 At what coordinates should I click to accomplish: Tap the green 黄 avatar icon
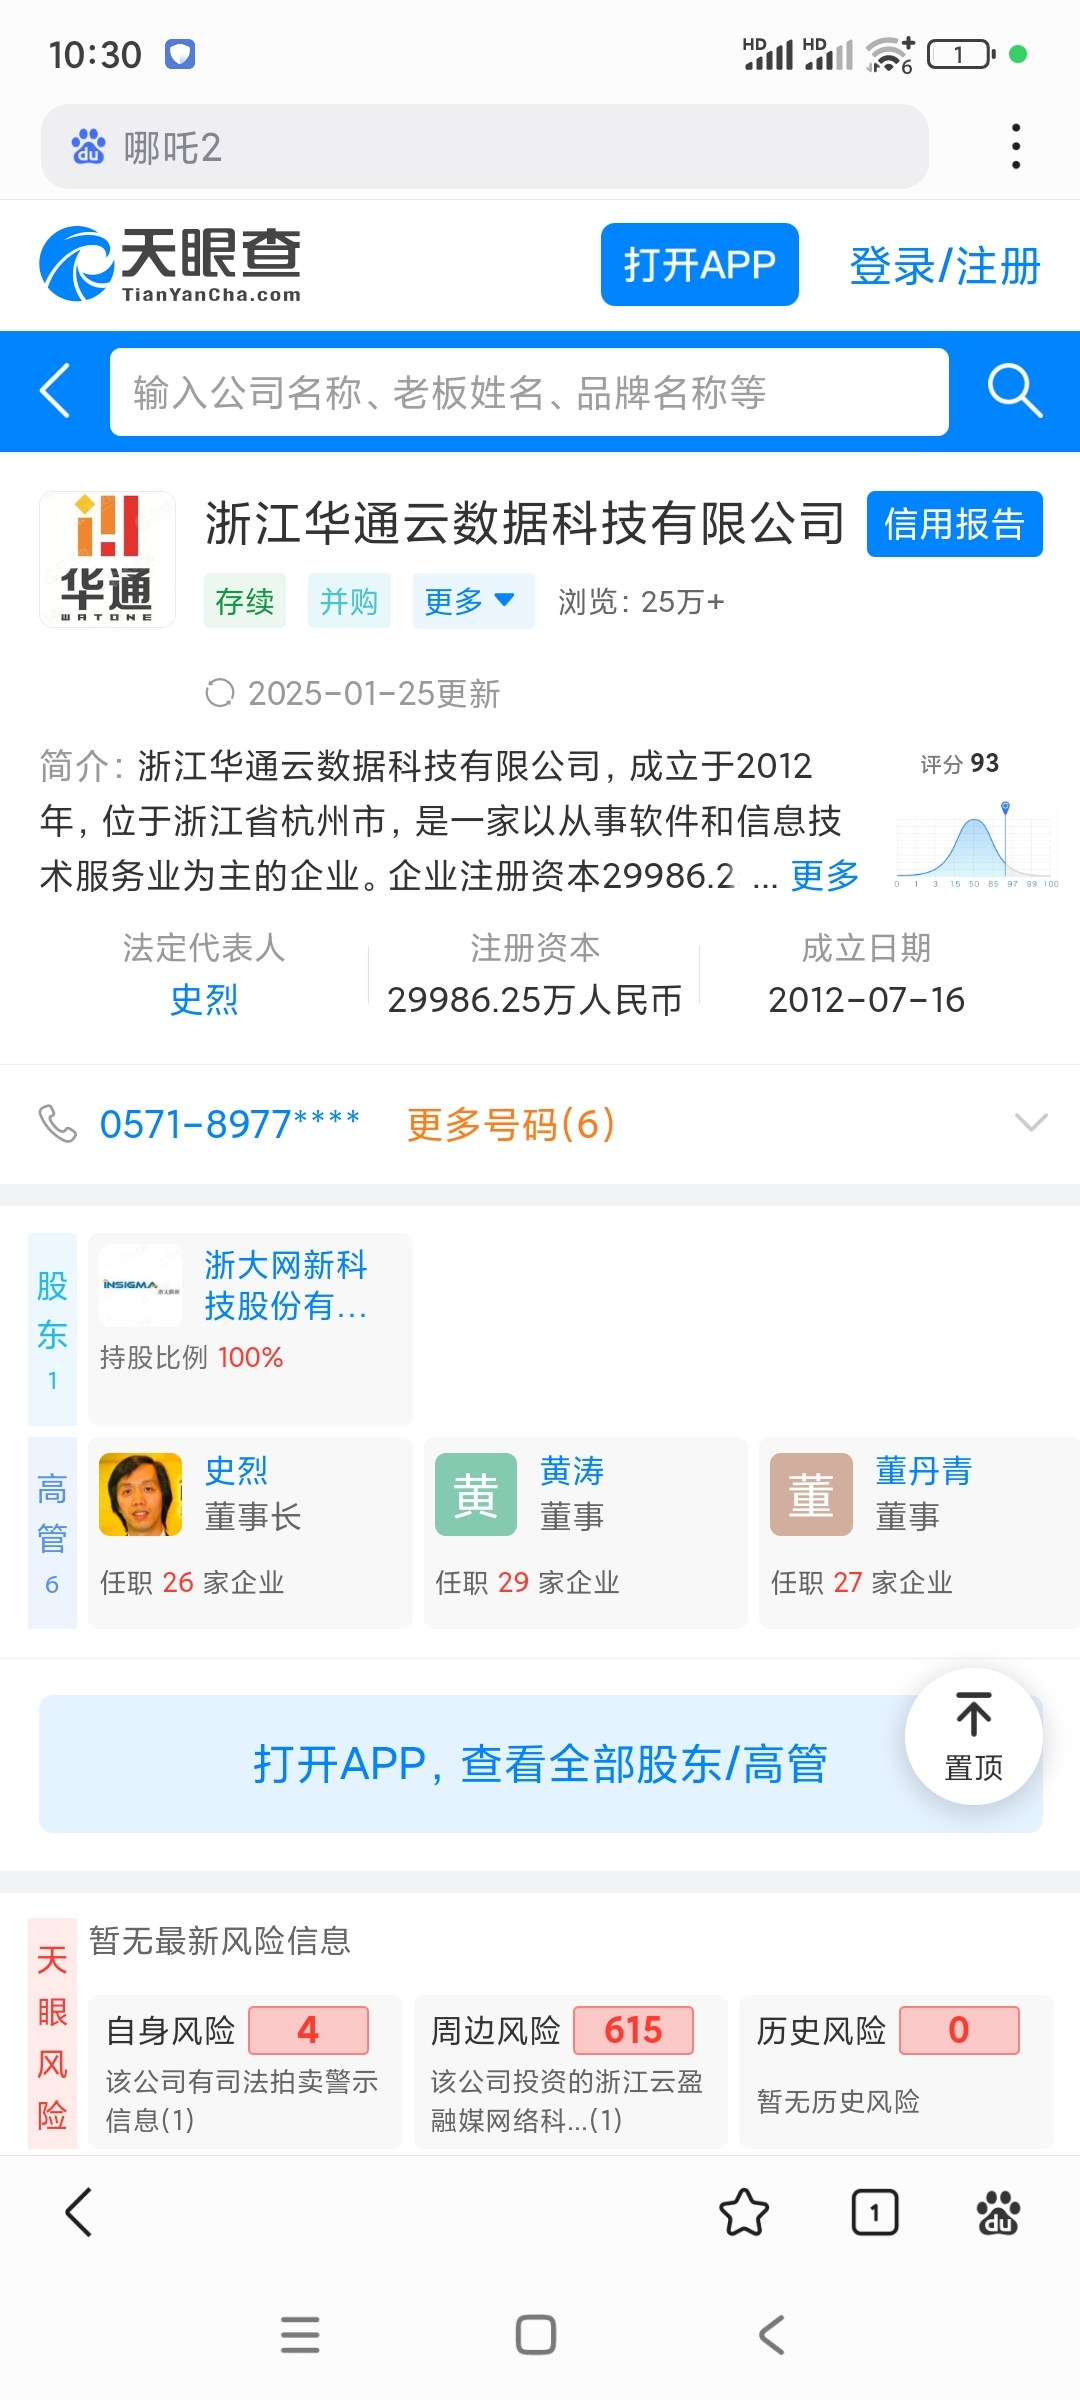tap(476, 1494)
